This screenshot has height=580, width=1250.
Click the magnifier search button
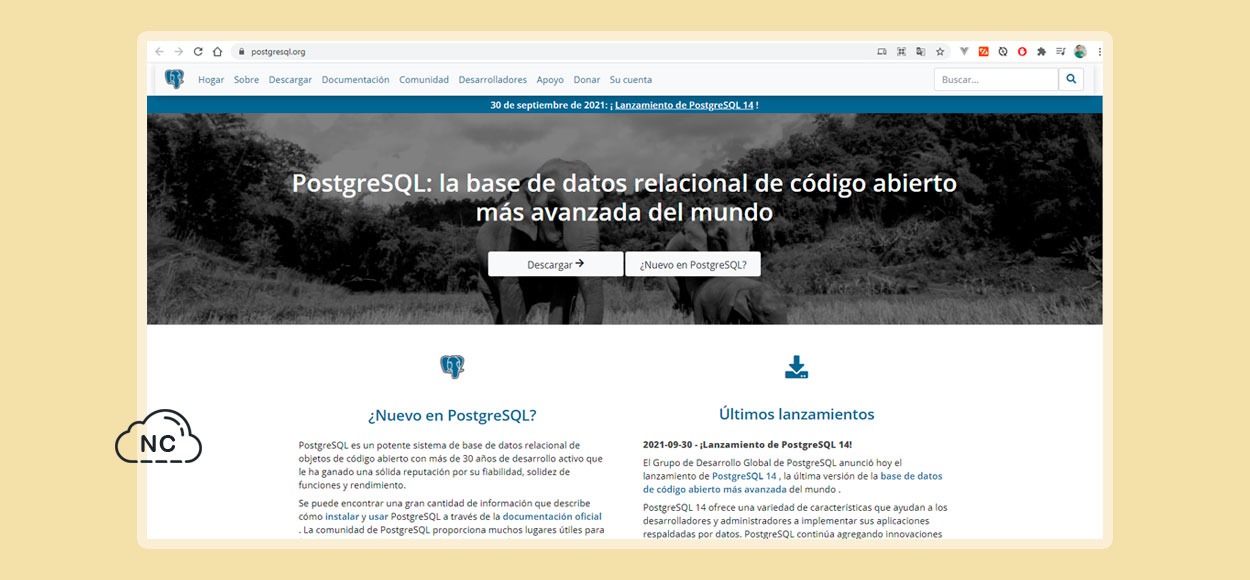[x=1071, y=79]
